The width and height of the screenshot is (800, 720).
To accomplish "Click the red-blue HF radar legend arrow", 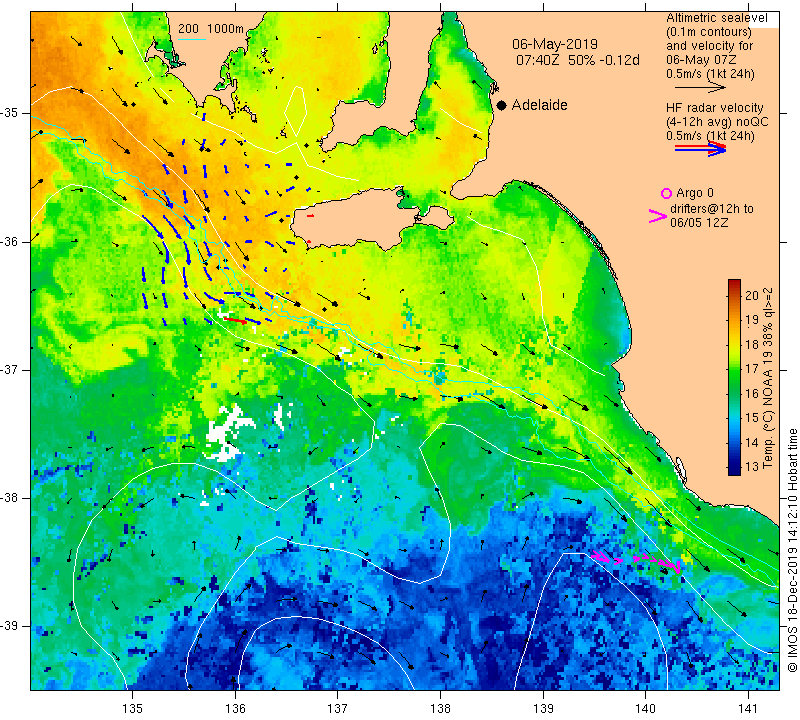I will point(700,148).
